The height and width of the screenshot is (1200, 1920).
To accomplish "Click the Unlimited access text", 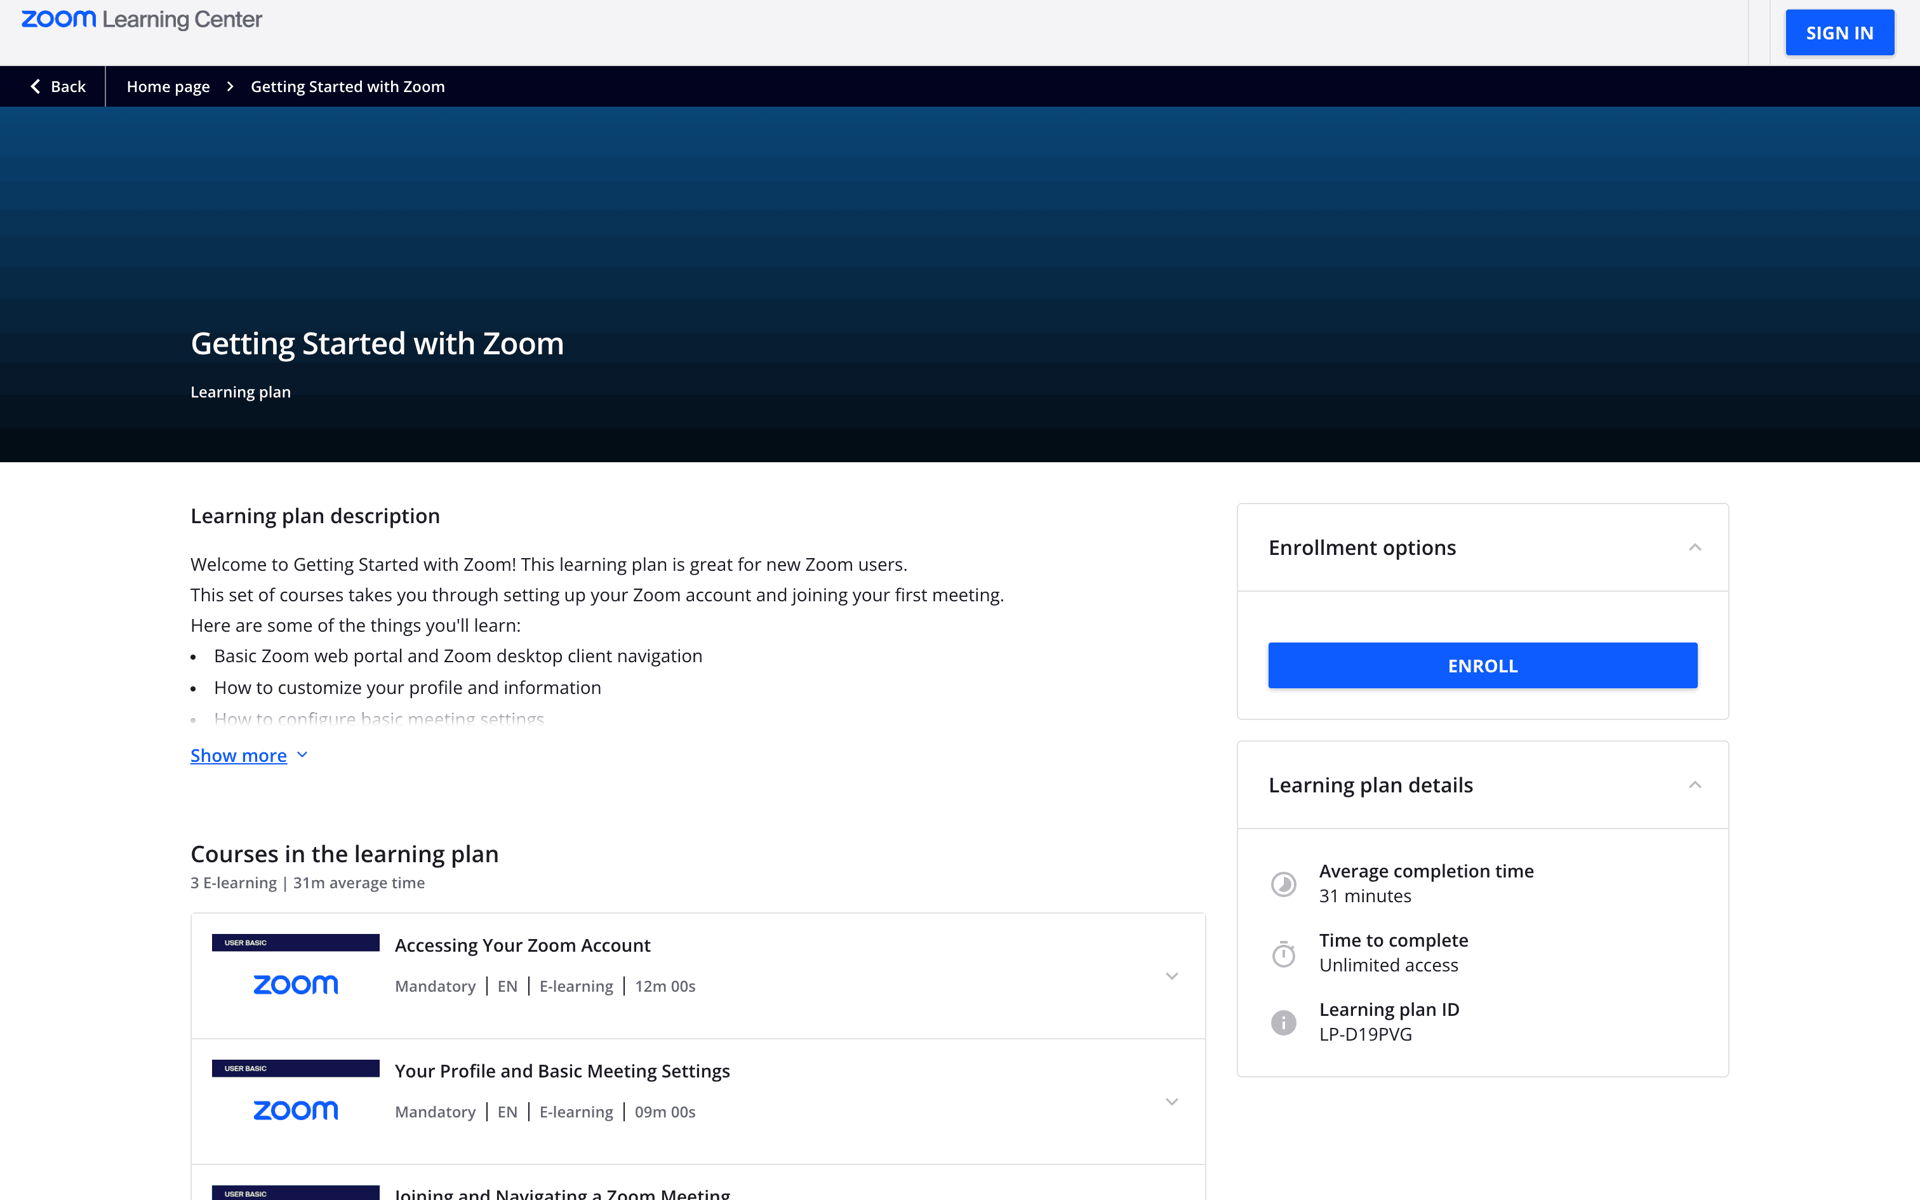I will click(1388, 966).
